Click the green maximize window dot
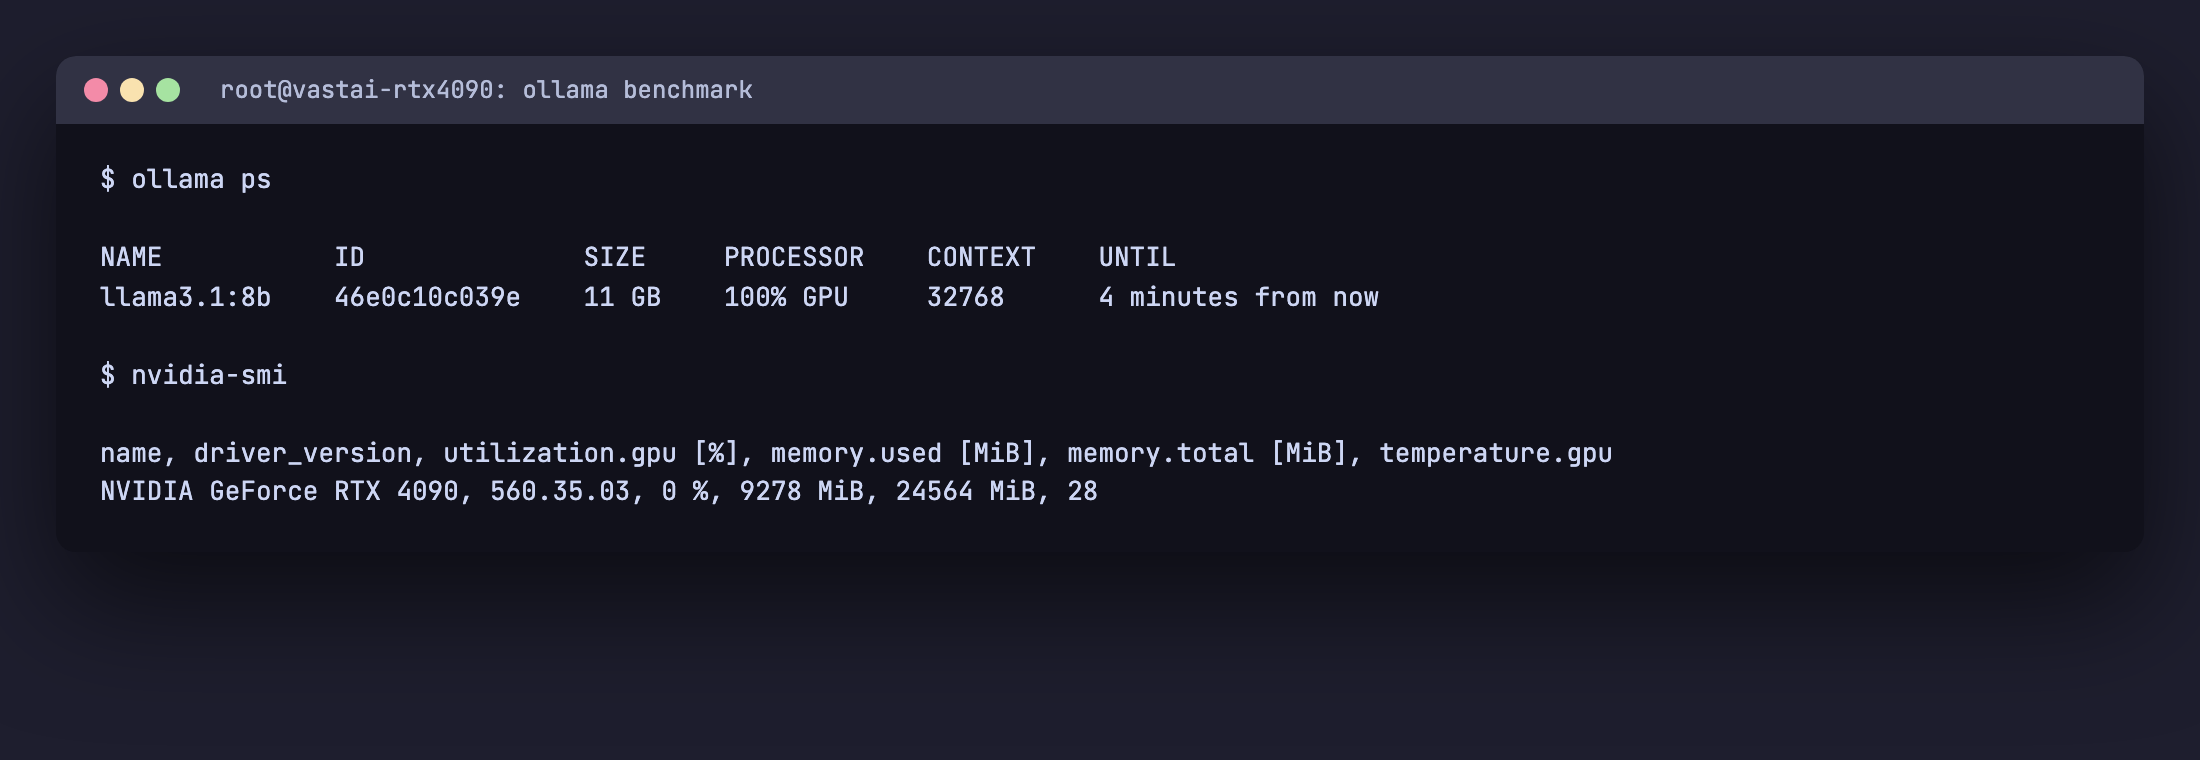 168,90
